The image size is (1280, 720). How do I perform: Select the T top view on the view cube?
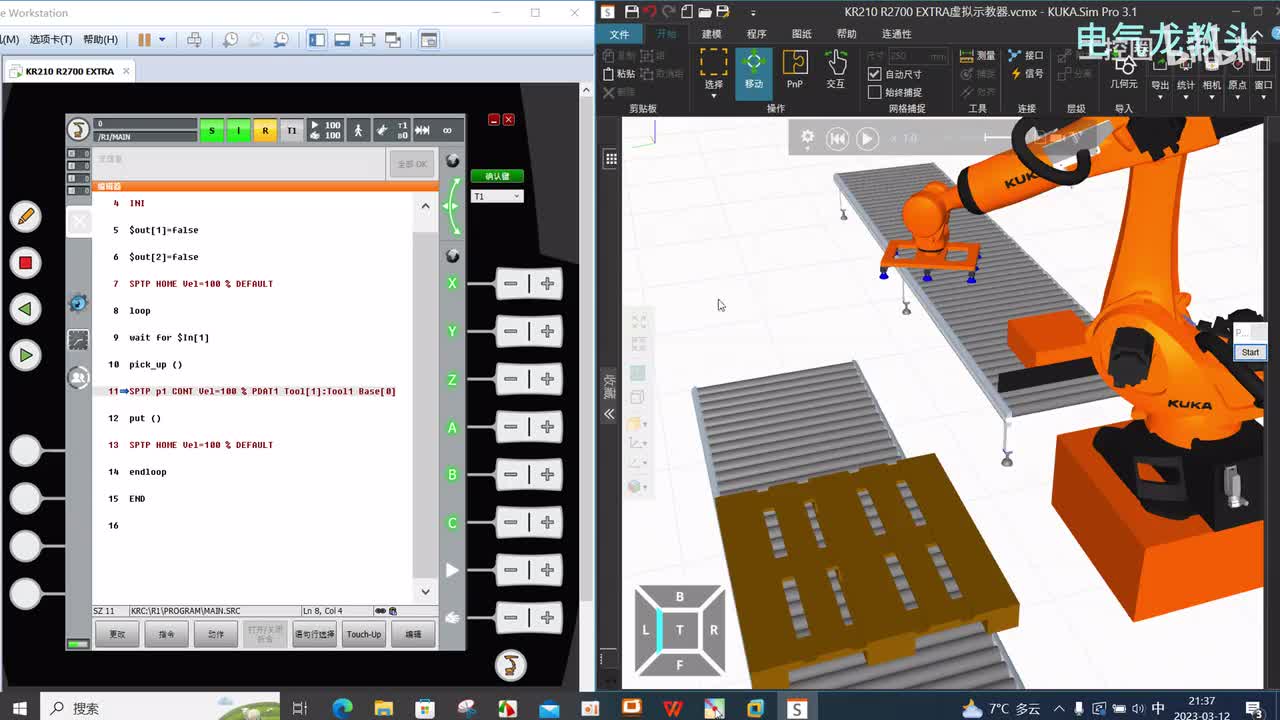click(680, 630)
